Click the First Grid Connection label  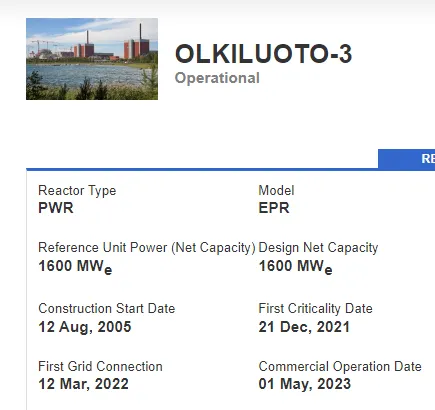(100, 366)
